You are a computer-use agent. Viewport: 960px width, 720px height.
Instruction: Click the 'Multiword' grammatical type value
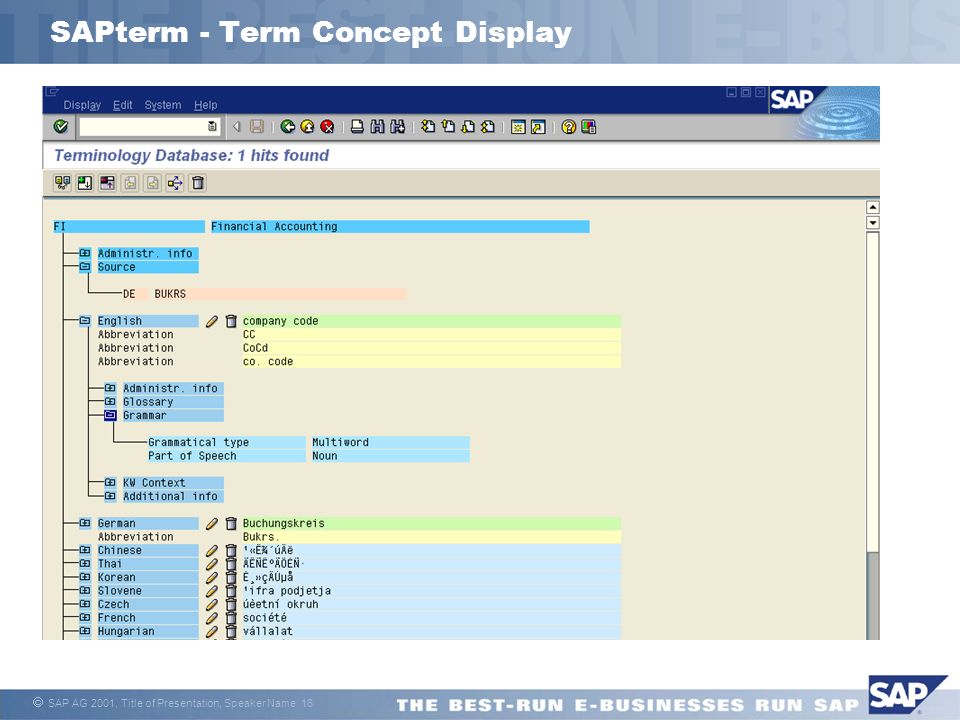click(390, 442)
